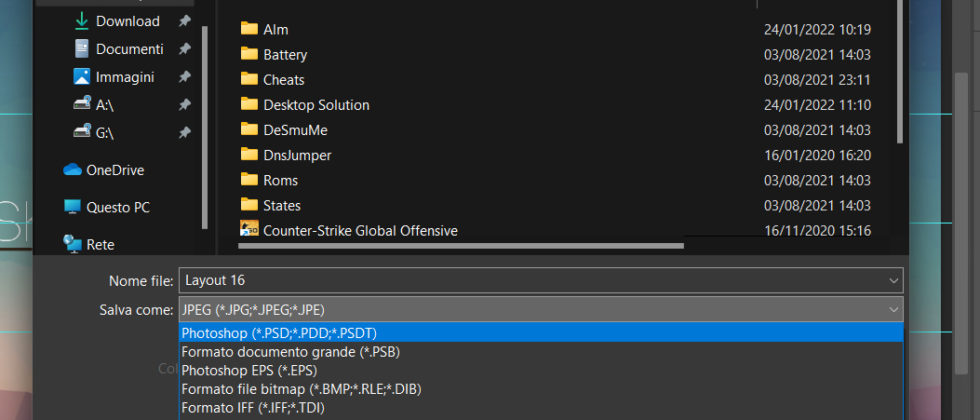Click the pin icon beside Documenti
The width and height of the screenshot is (980, 420).
pos(184,49)
